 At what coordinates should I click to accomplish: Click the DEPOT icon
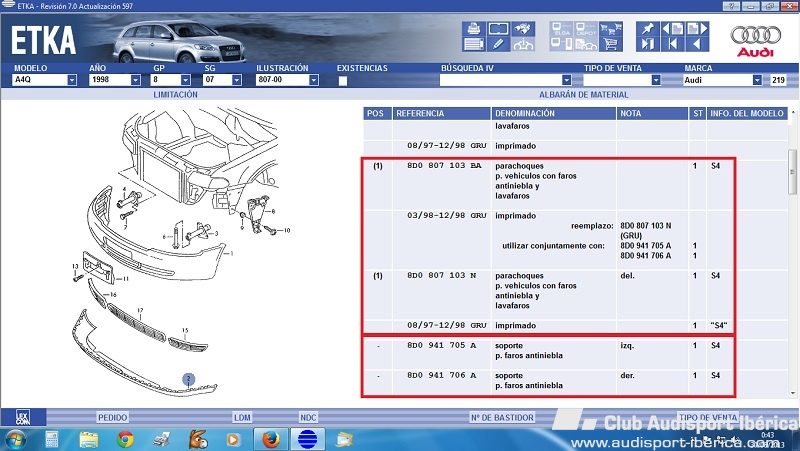[x=586, y=29]
